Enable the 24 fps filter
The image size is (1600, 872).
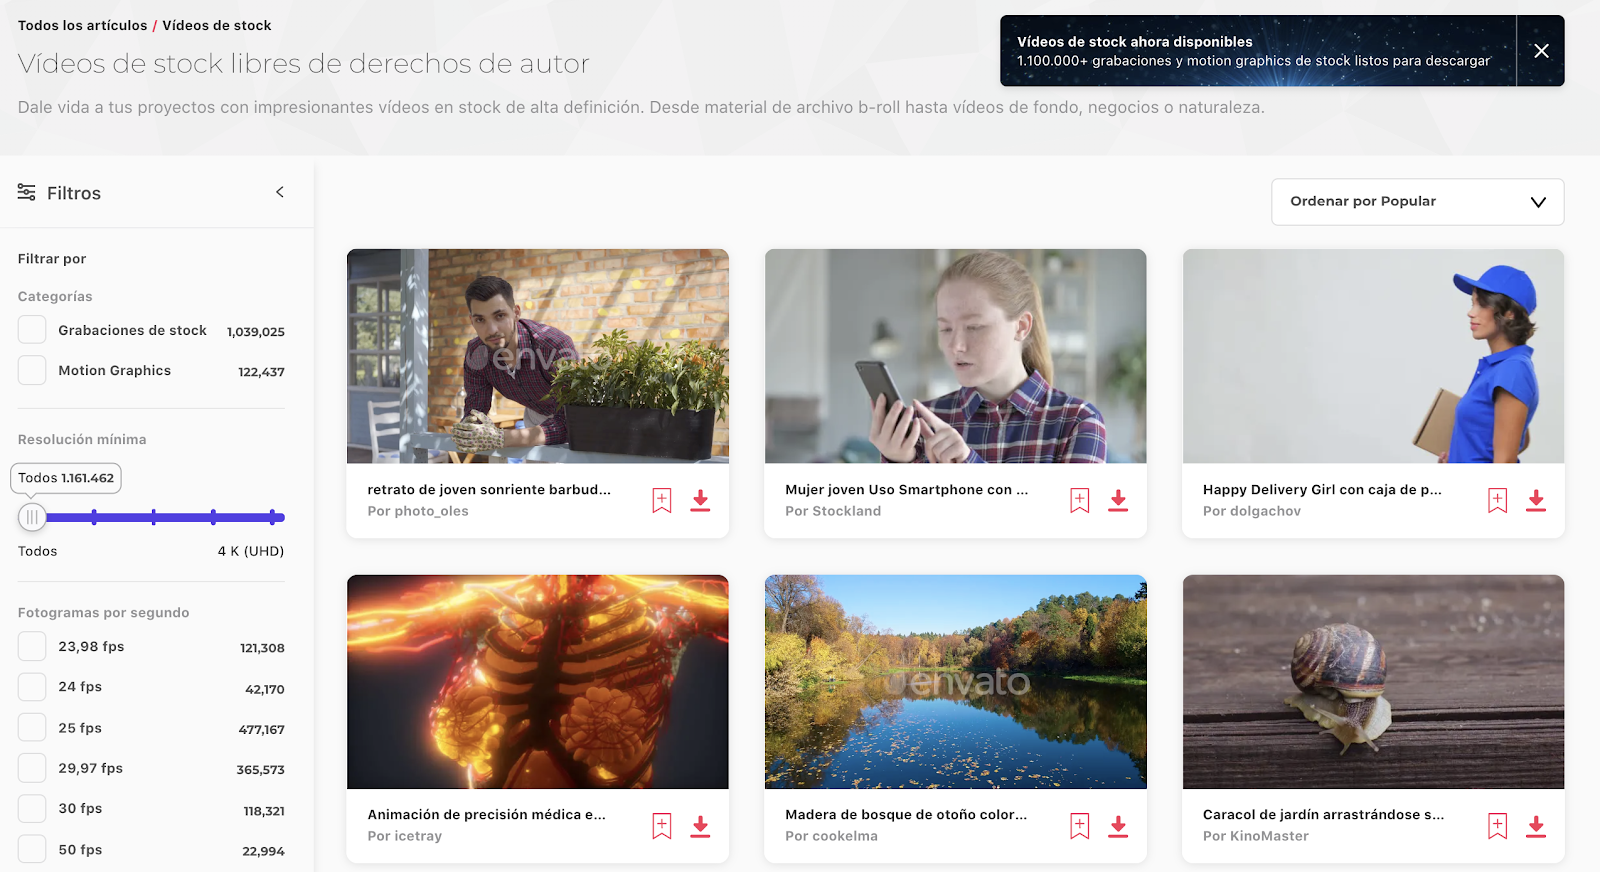pos(32,687)
